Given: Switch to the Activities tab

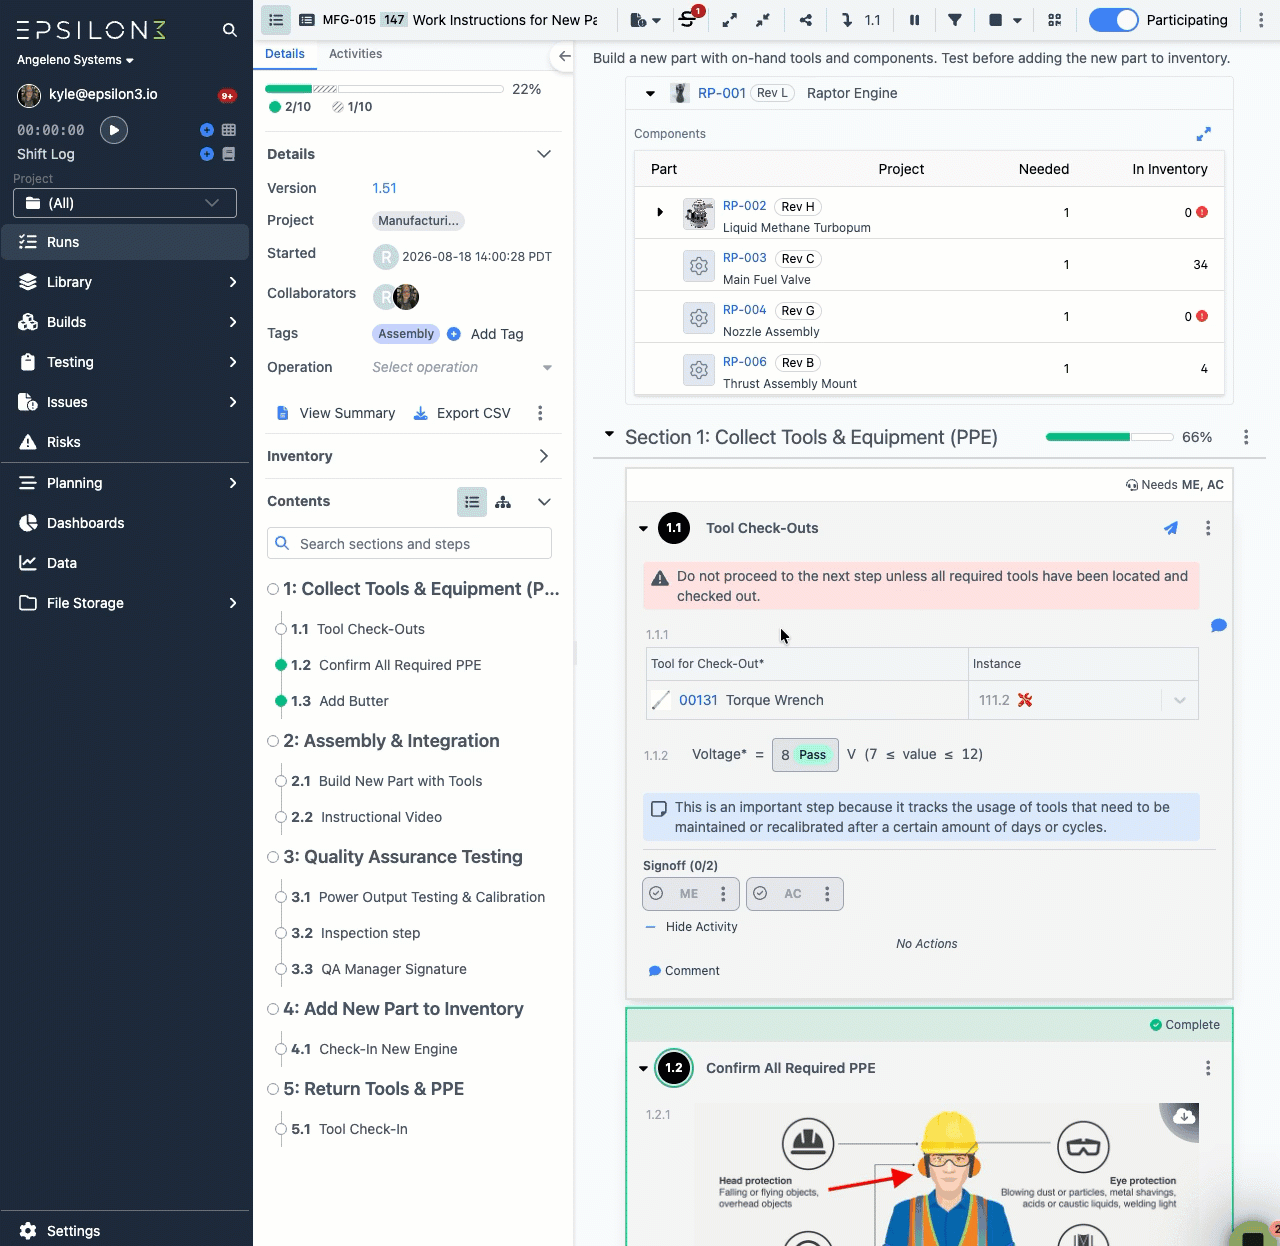Looking at the screenshot, I should click(356, 54).
